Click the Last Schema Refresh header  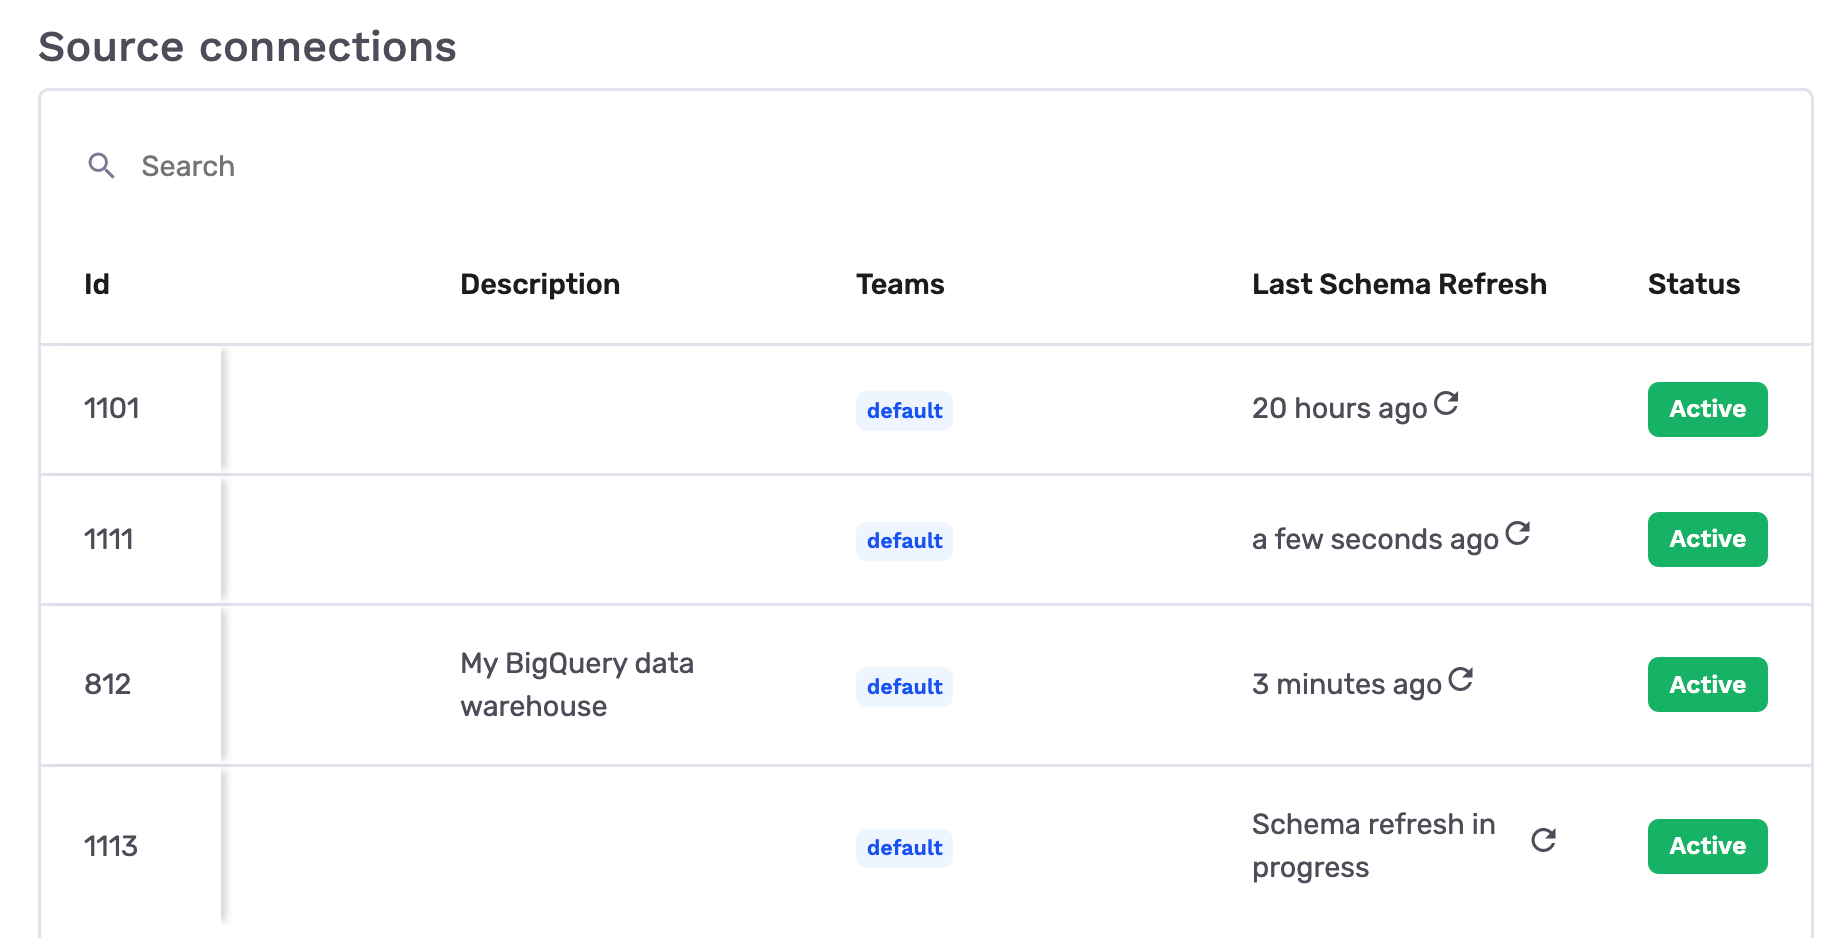click(1399, 284)
